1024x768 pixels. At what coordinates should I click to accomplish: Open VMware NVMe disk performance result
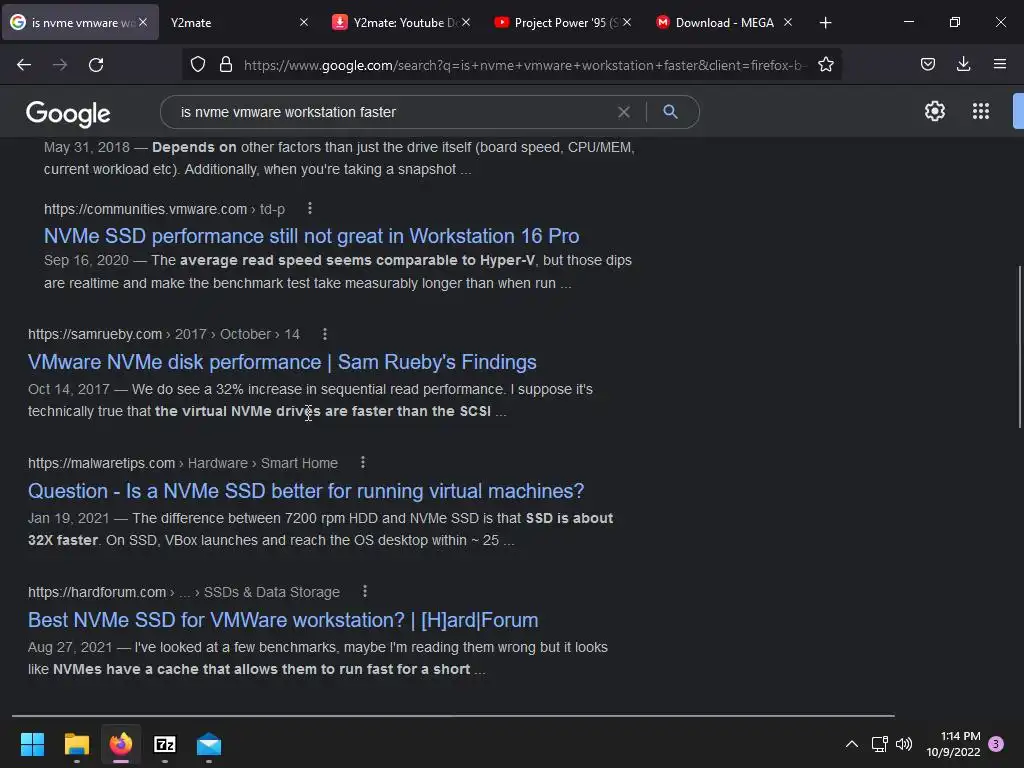pyautogui.click(x=282, y=362)
